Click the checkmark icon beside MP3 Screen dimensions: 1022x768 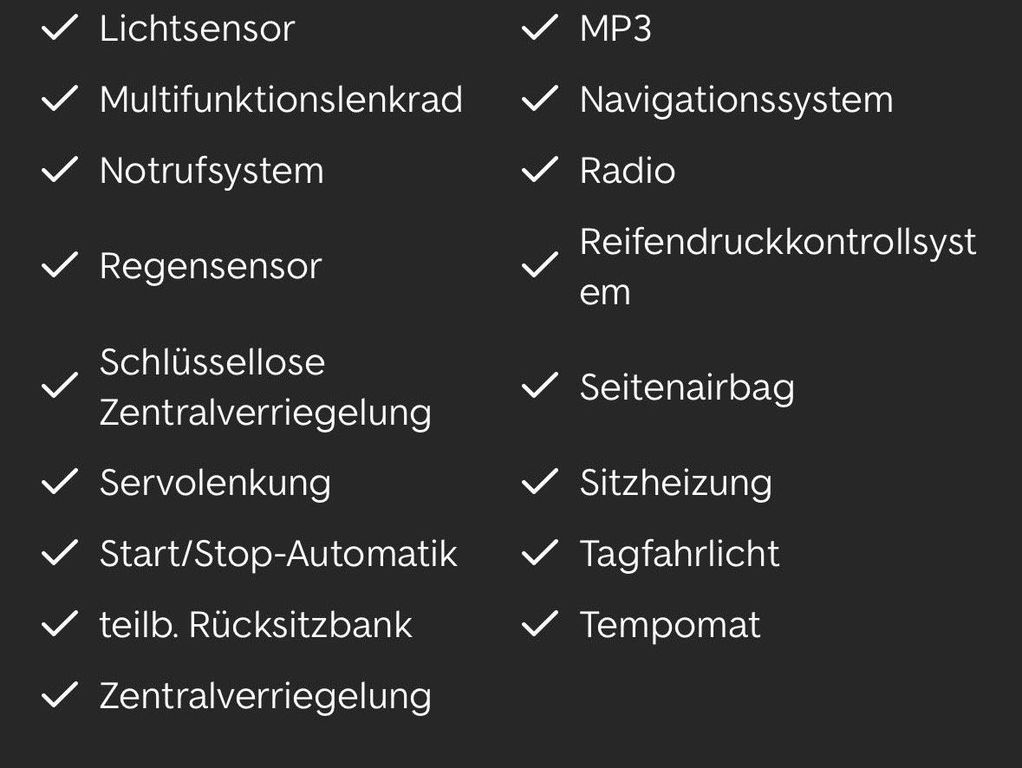(x=540, y=28)
